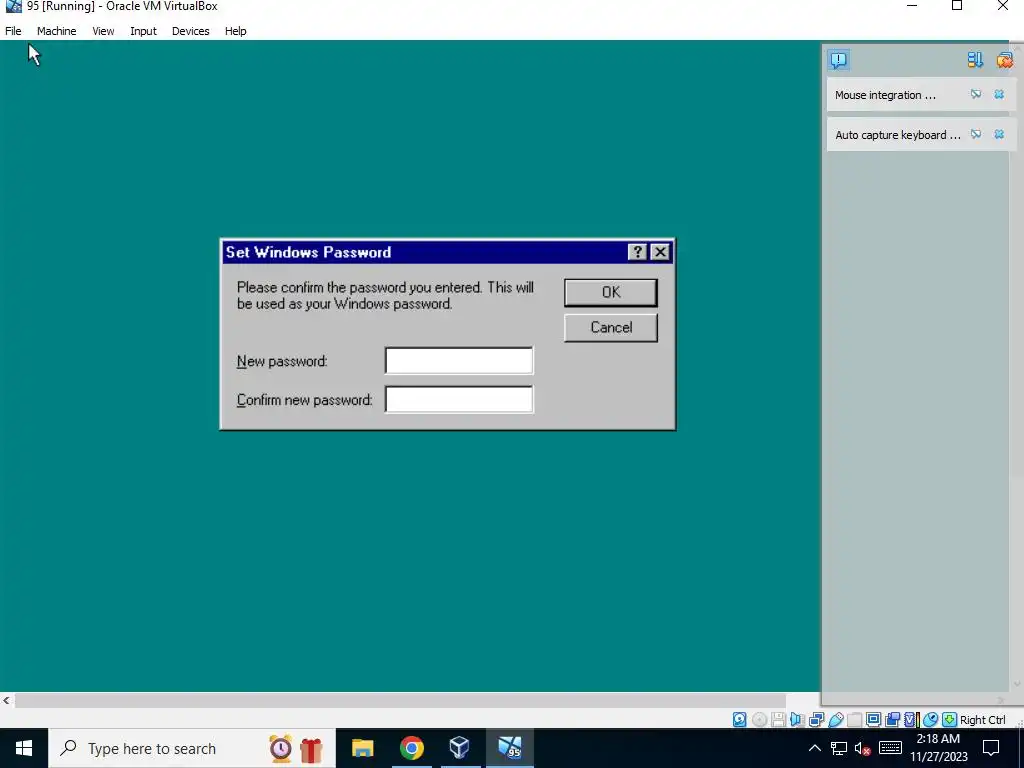
Task: Click the floppy disk status icon
Action: tap(778, 720)
